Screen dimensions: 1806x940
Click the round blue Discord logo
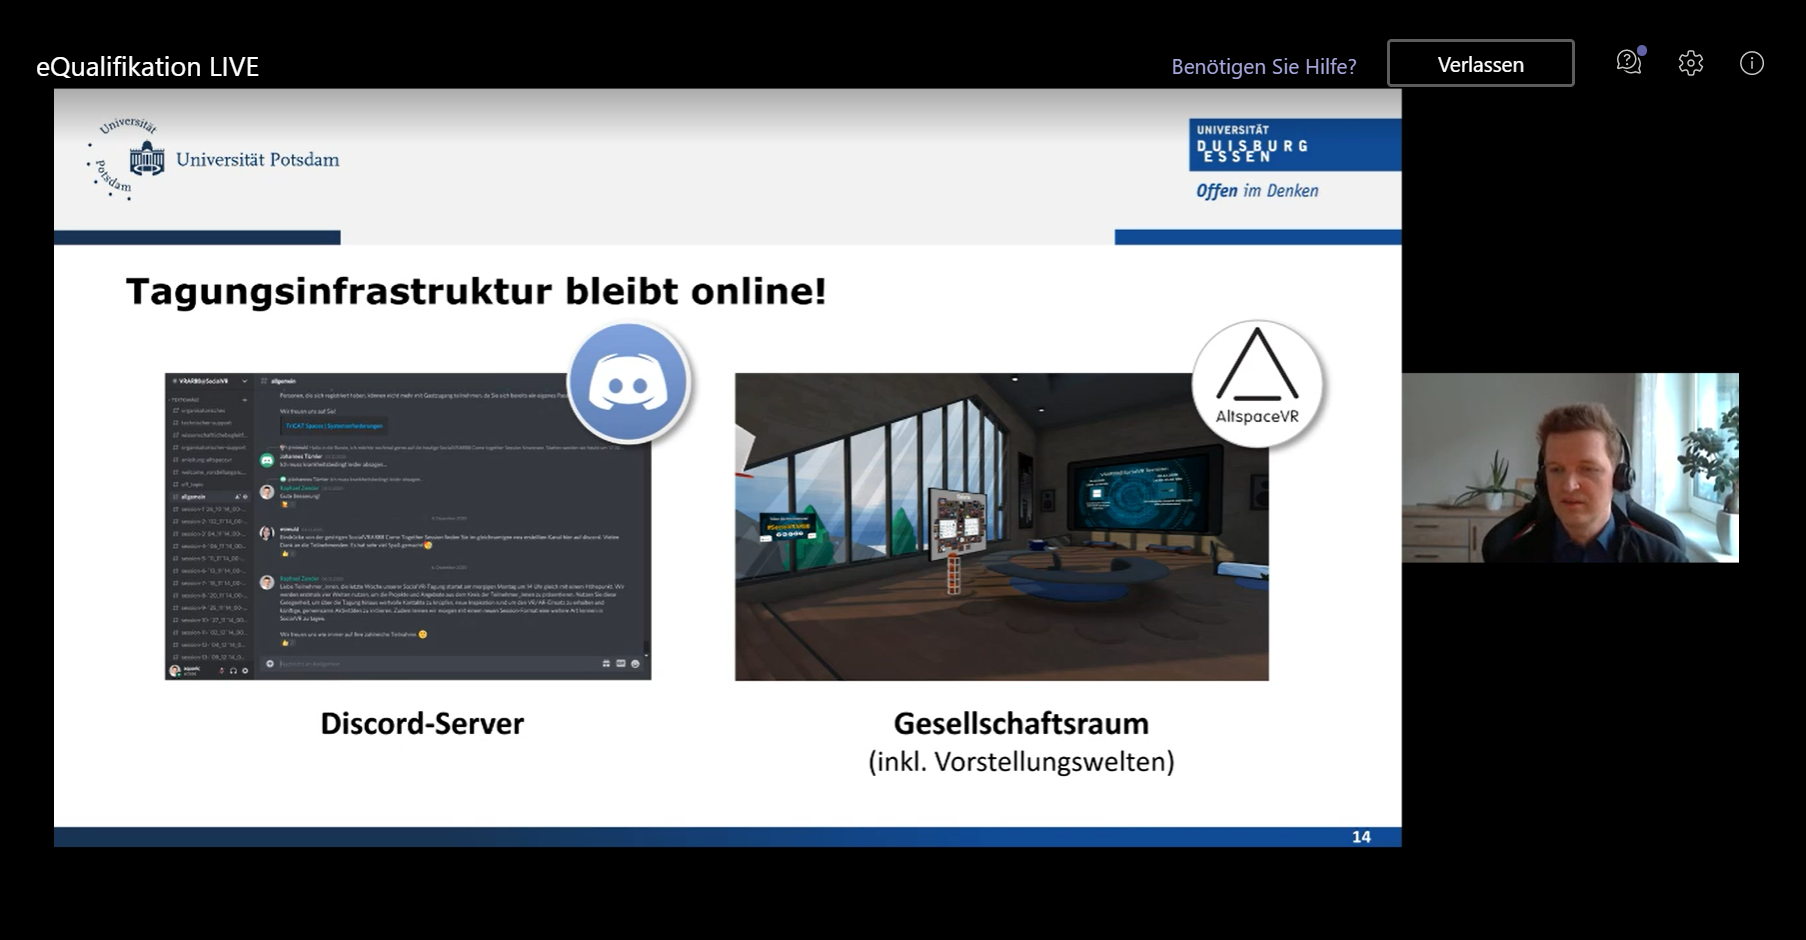pyautogui.click(x=628, y=383)
